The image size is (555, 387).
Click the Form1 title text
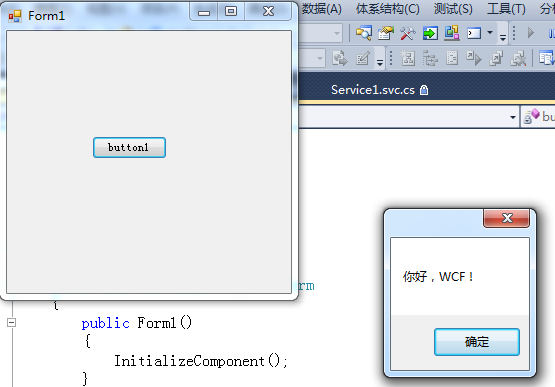tap(46, 16)
